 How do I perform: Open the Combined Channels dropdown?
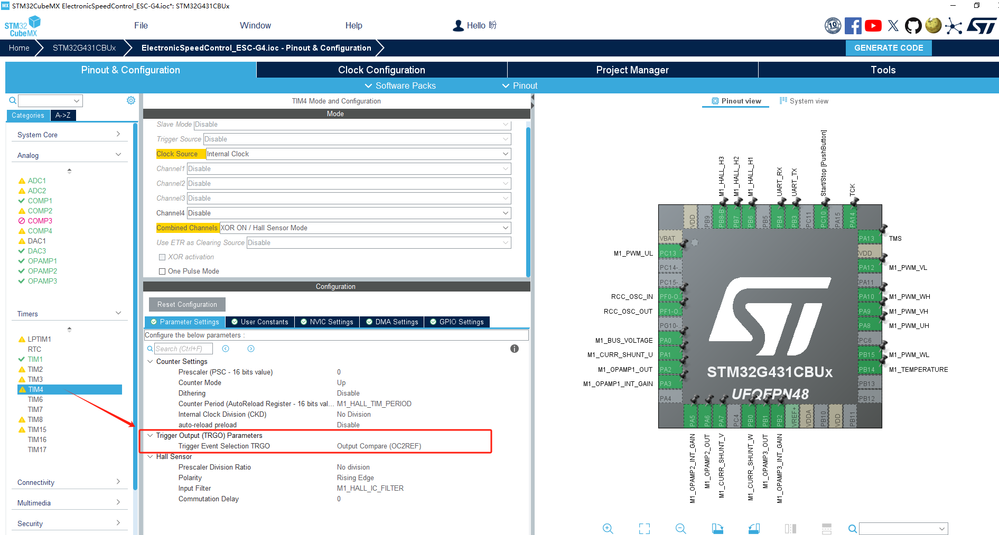(x=365, y=228)
